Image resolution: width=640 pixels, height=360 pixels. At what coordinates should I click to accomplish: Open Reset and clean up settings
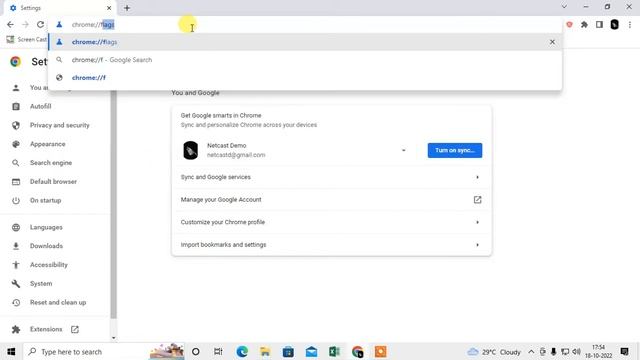pyautogui.click(x=58, y=302)
